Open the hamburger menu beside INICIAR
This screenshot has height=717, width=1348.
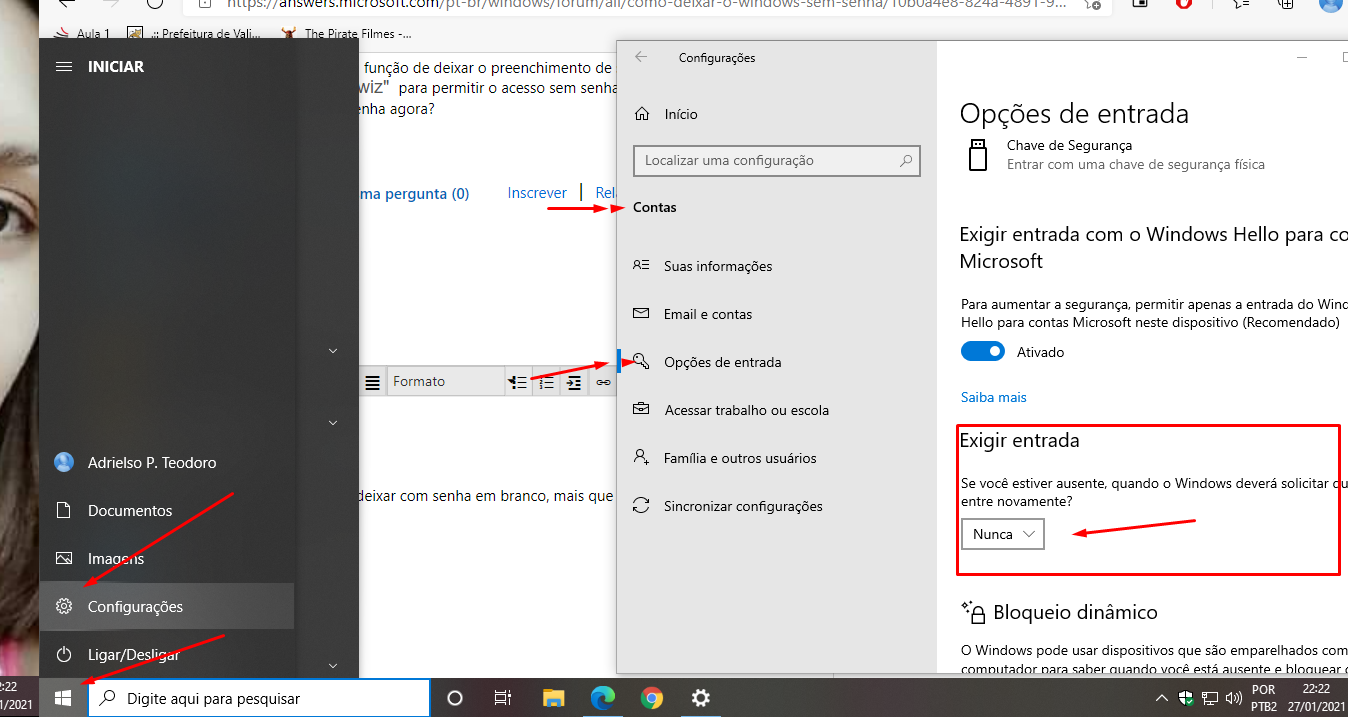[64, 67]
